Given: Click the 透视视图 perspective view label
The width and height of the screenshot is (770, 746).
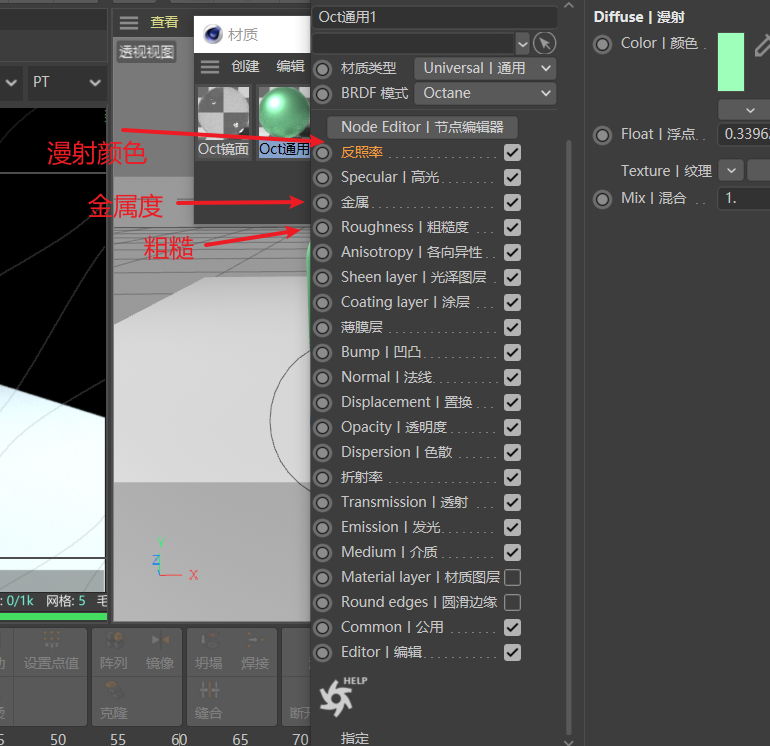Looking at the screenshot, I should click(146, 52).
